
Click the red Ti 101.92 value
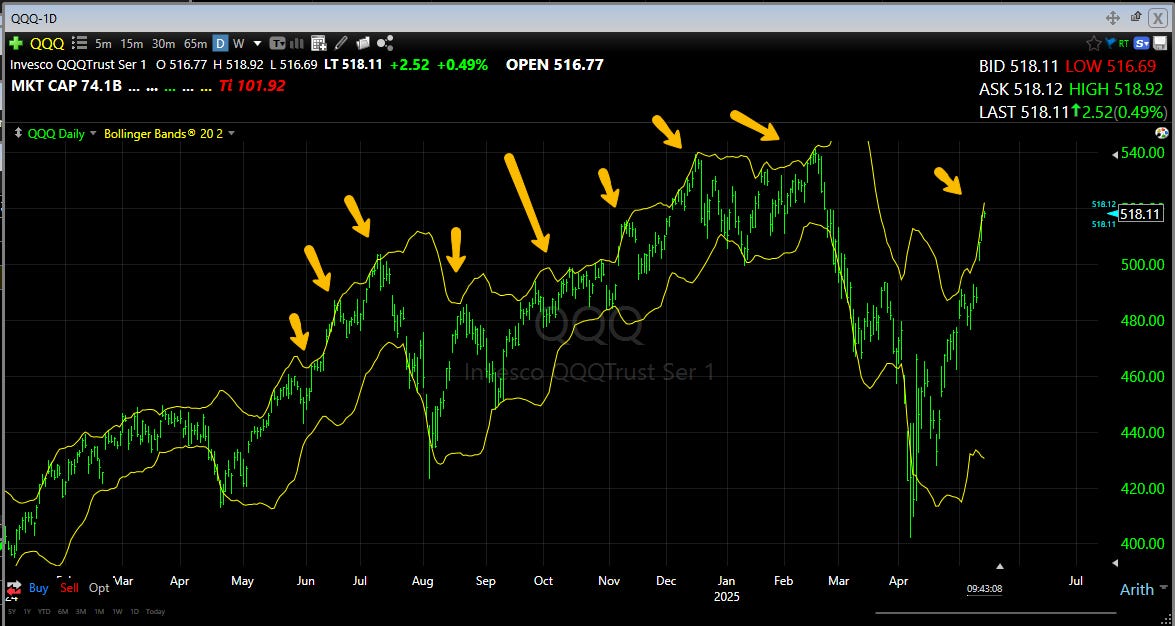252,85
